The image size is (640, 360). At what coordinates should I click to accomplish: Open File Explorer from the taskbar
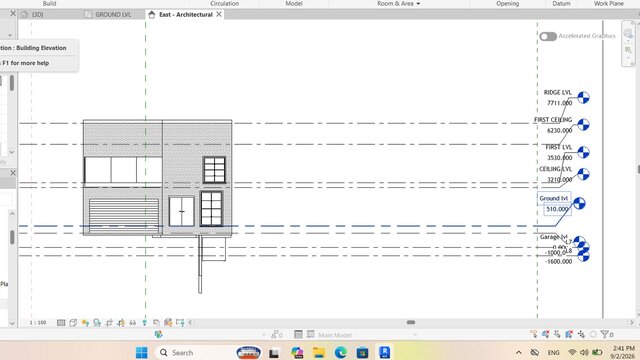point(319,352)
